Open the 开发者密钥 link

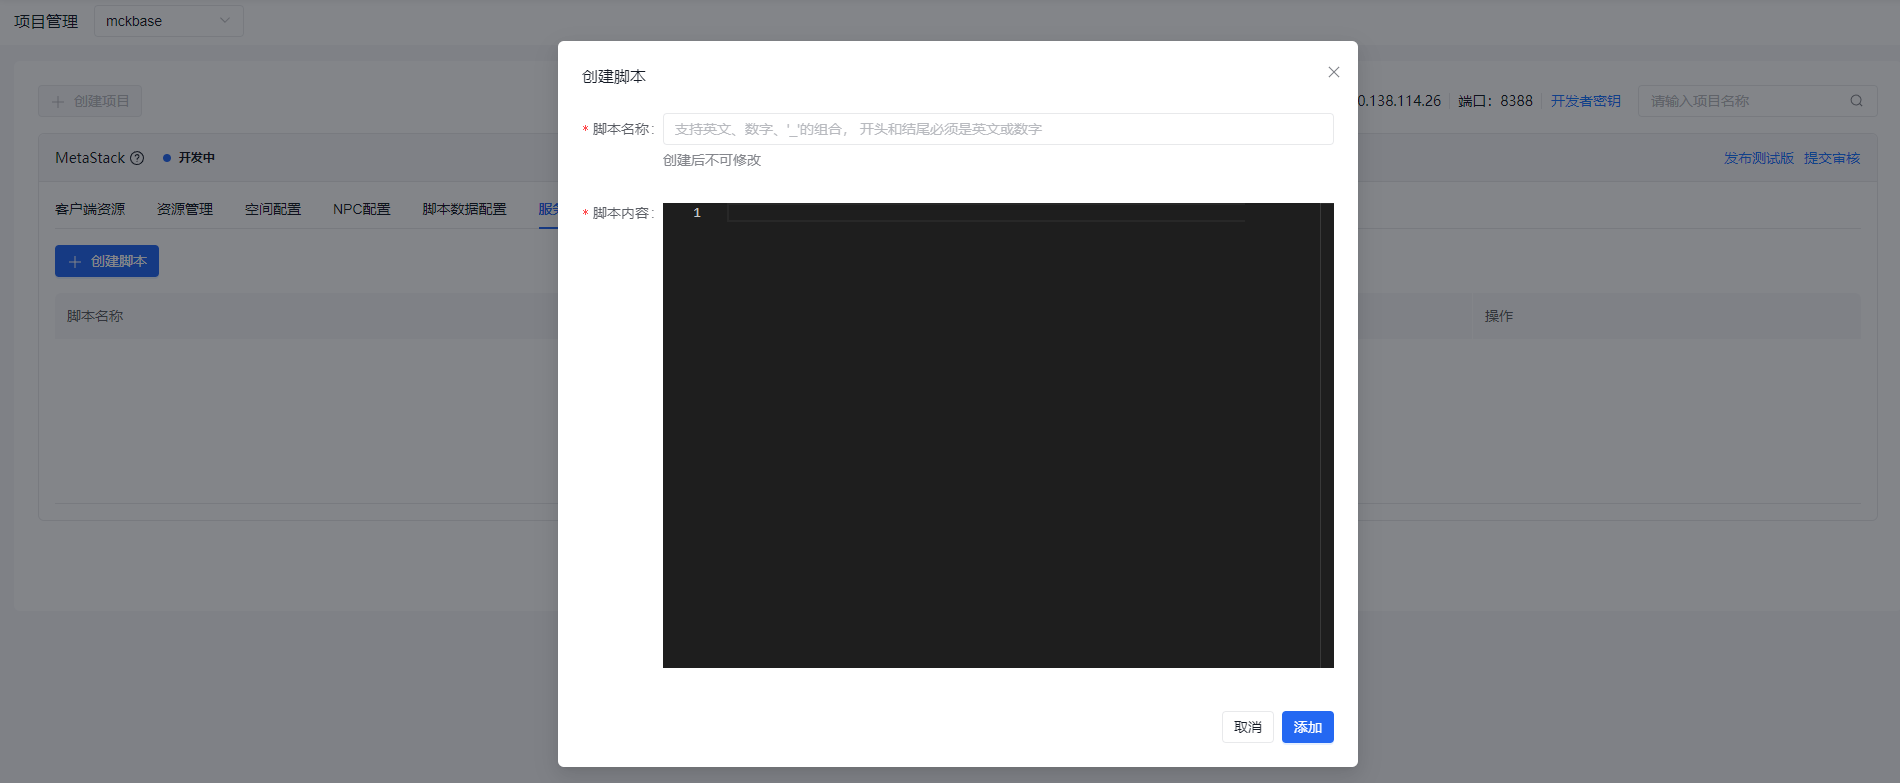[1585, 101]
